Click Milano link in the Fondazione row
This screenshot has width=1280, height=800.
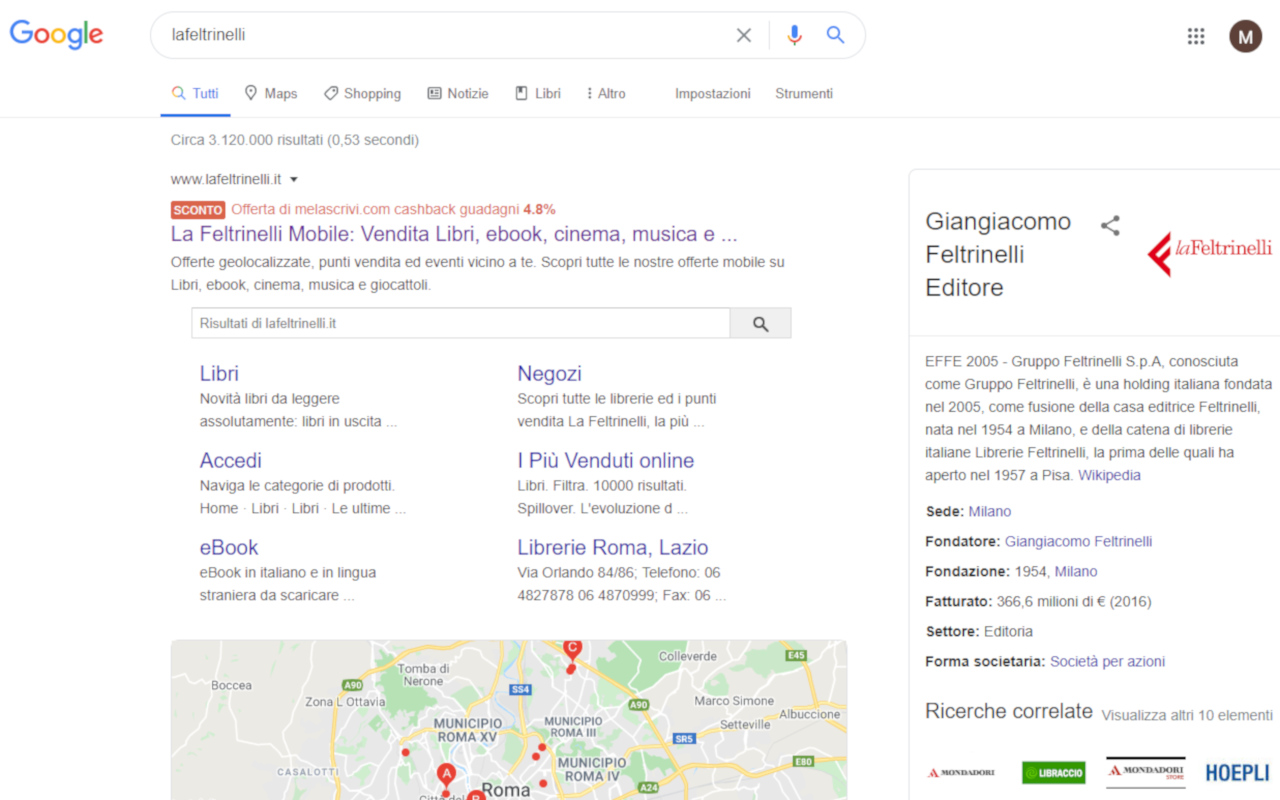[1076, 571]
